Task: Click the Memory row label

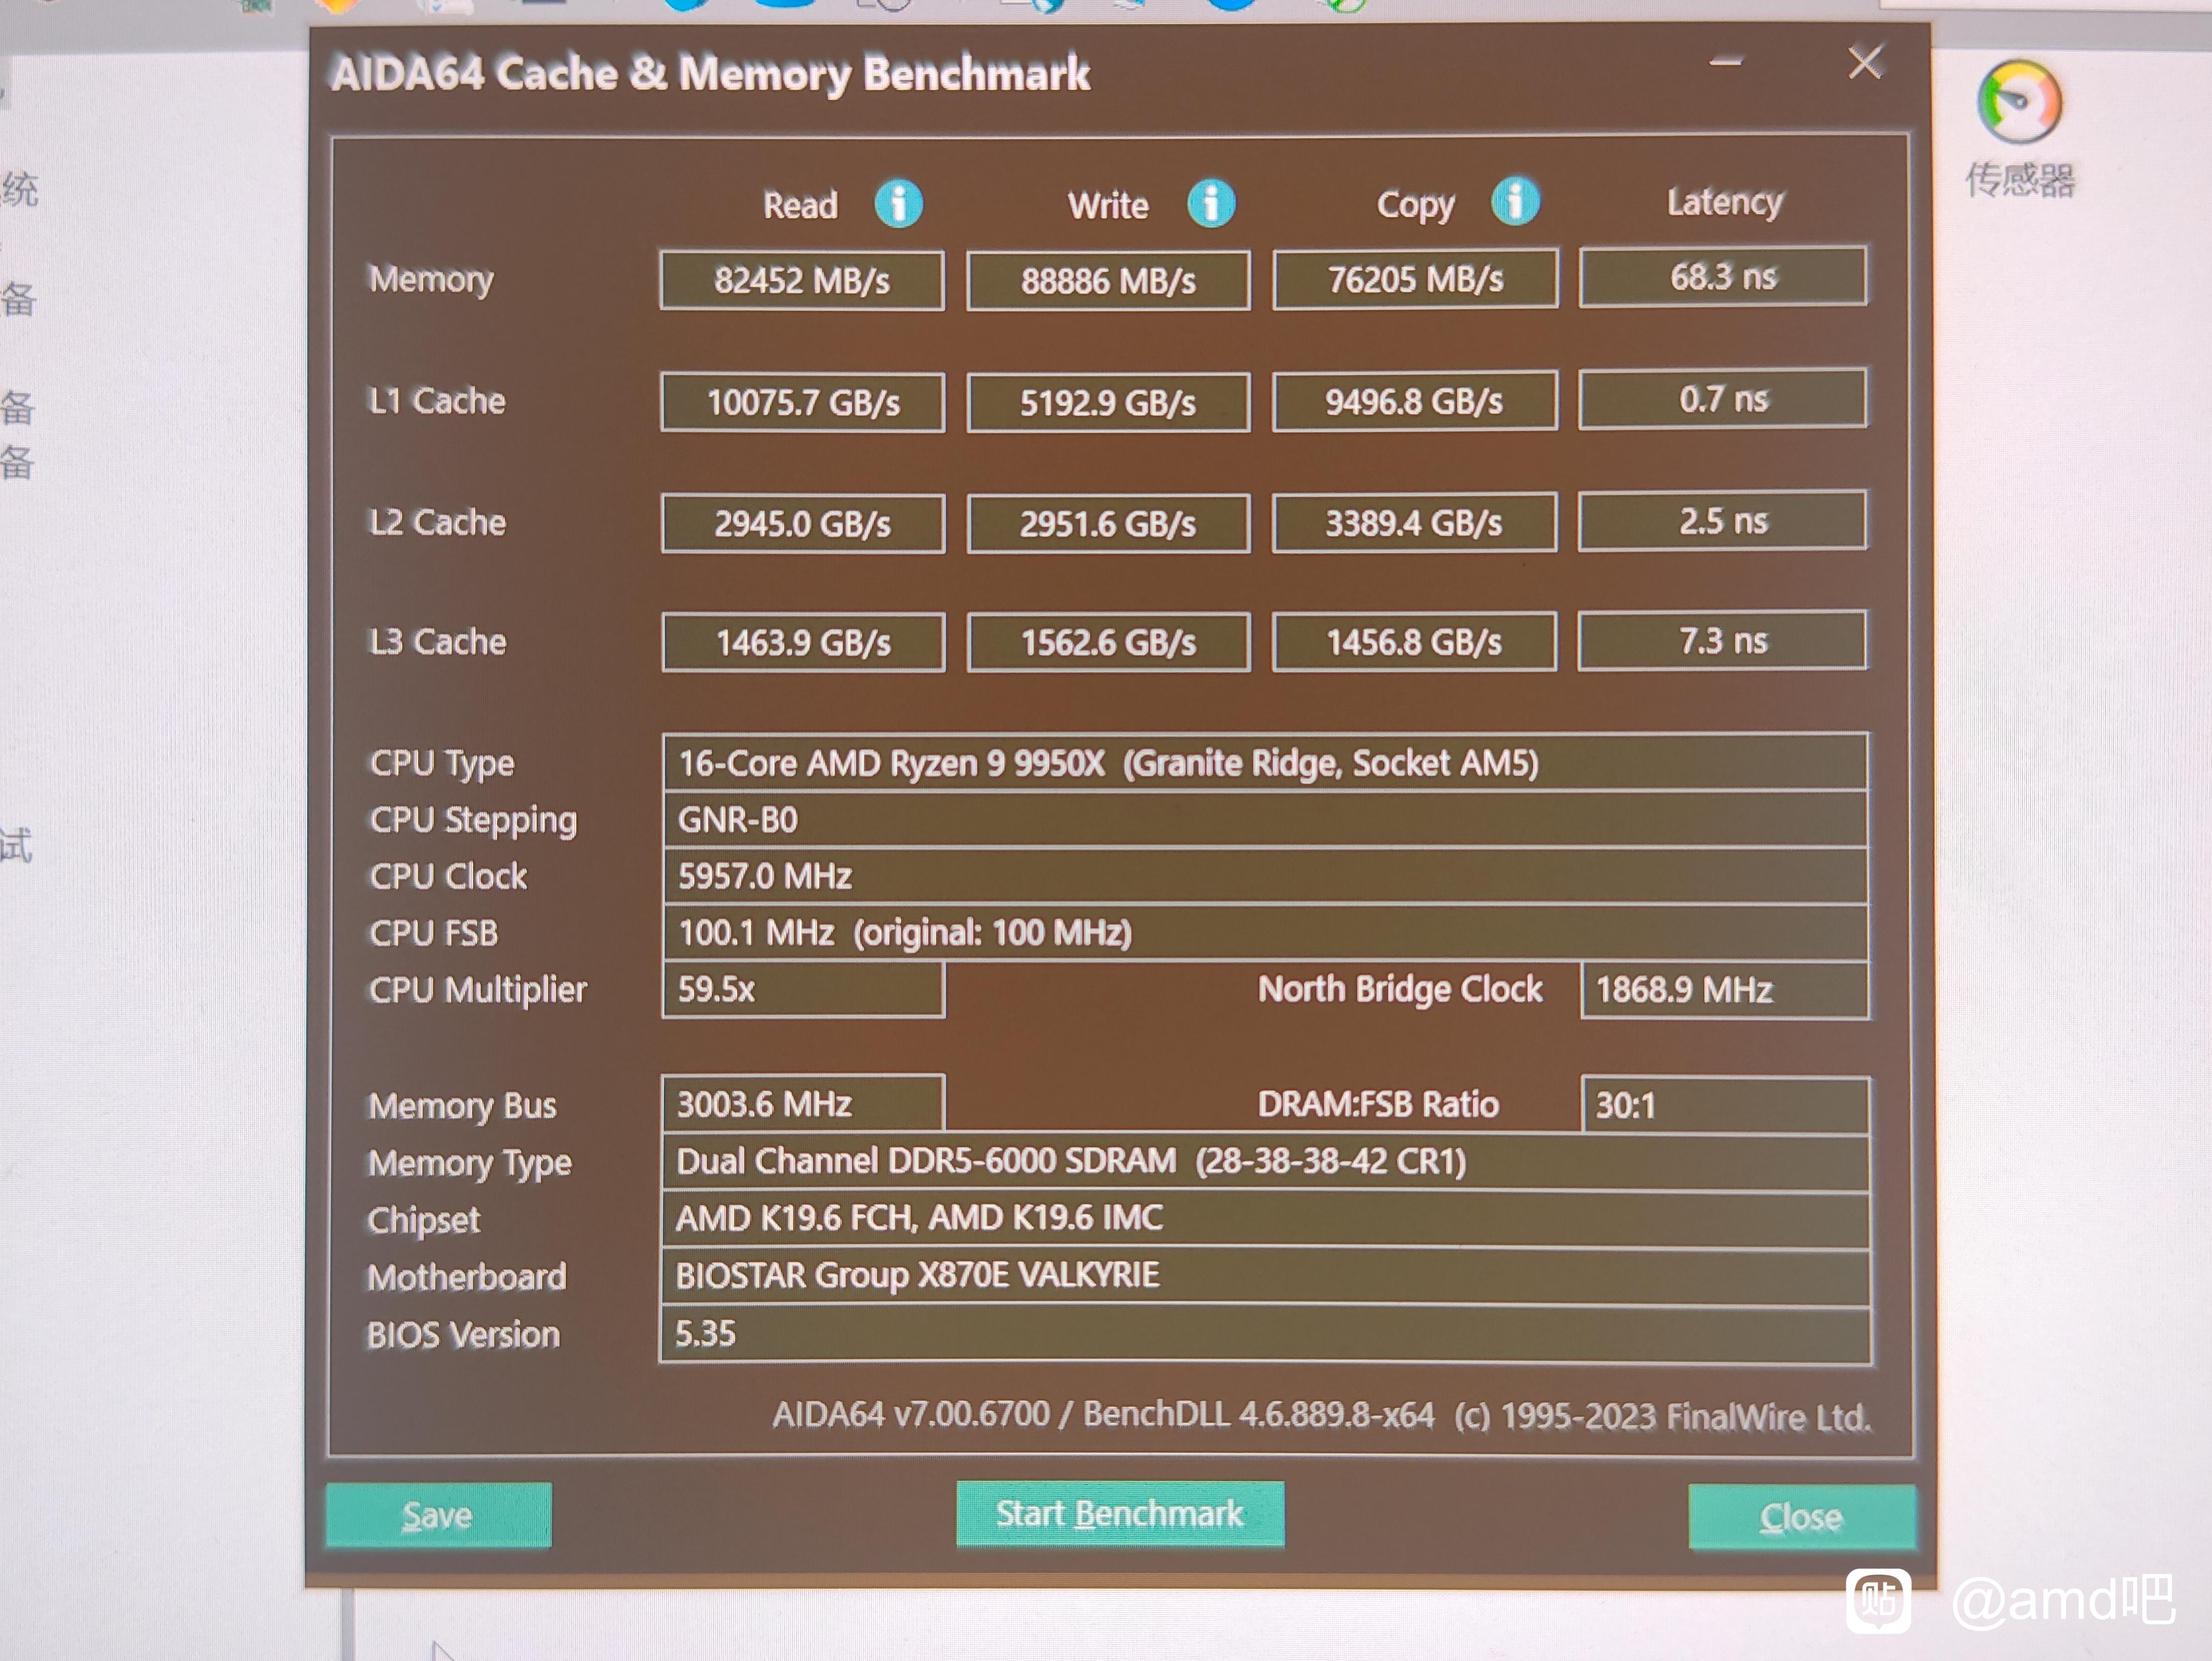Action: [431, 280]
